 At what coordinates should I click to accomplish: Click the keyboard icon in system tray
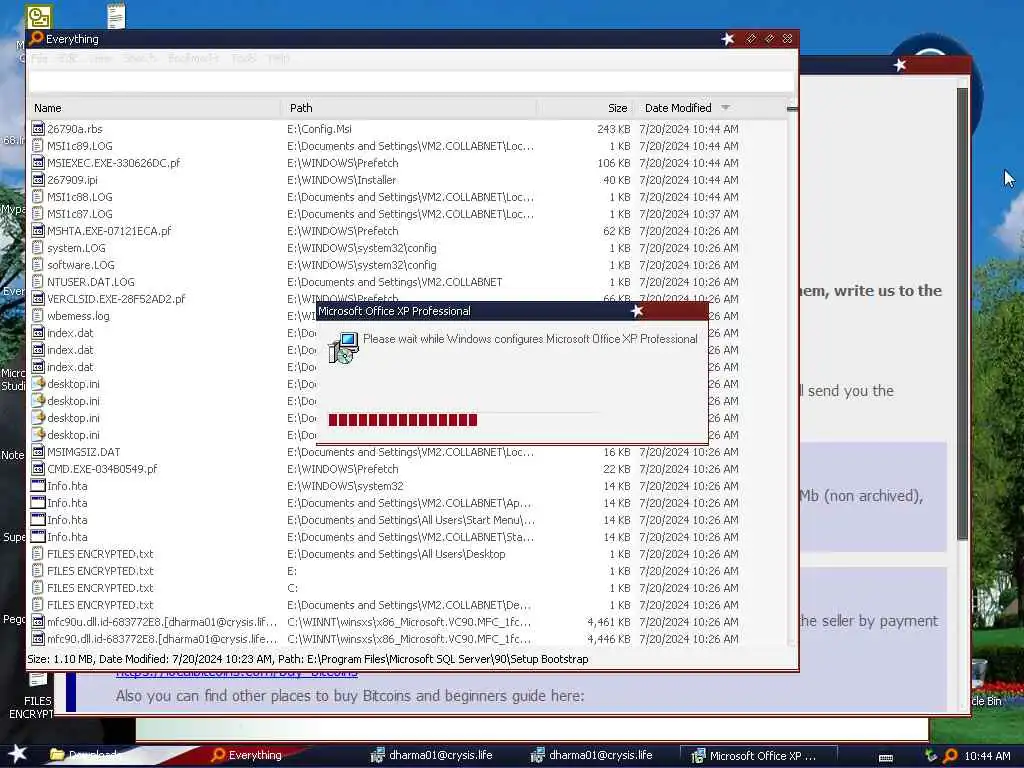click(x=886, y=757)
